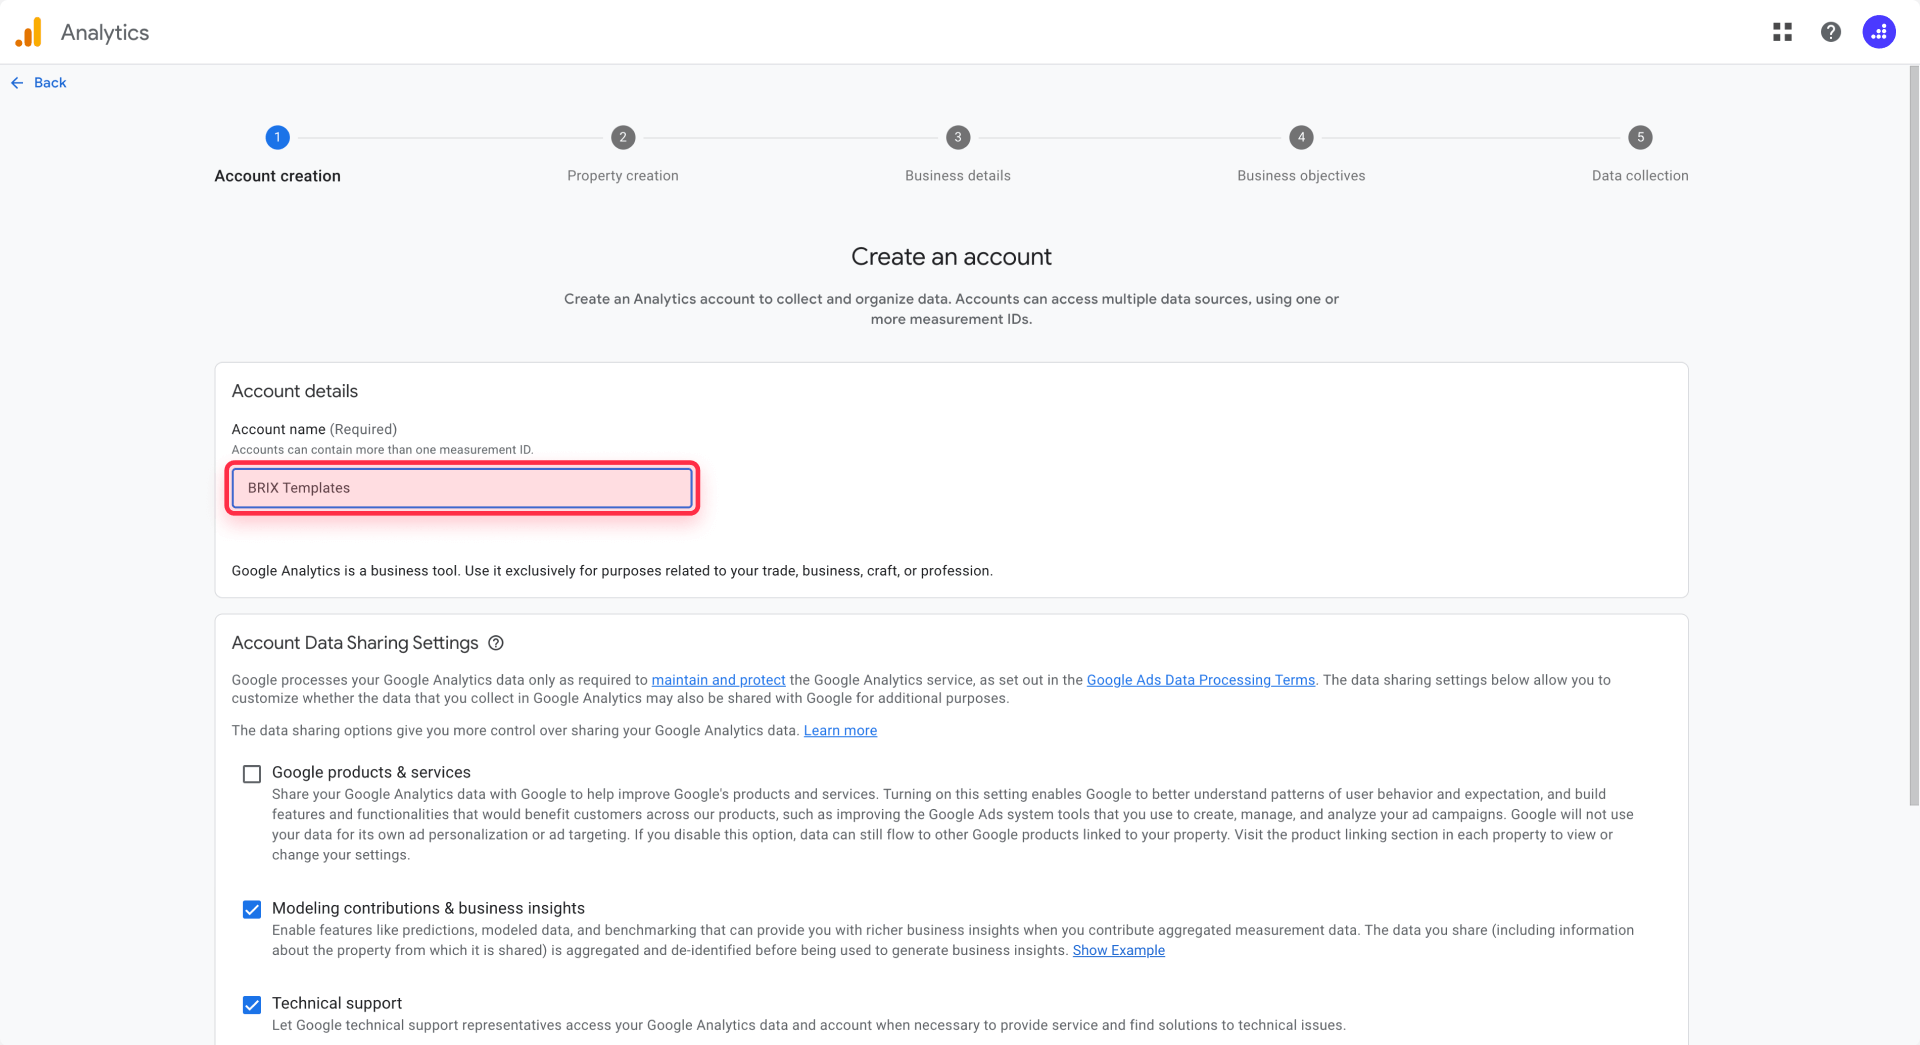Click the profile avatar icon
Image resolution: width=1920 pixels, height=1045 pixels.
pos(1879,31)
